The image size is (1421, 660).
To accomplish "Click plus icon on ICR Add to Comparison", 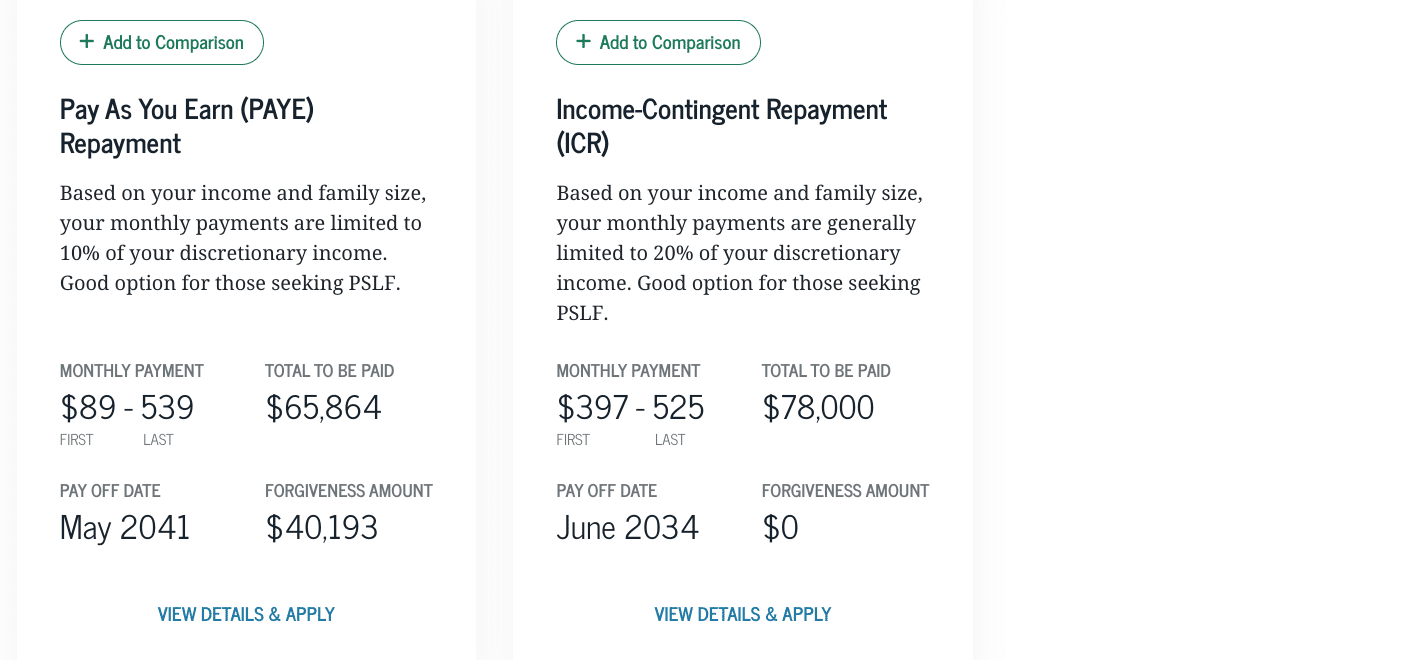I will click(583, 42).
